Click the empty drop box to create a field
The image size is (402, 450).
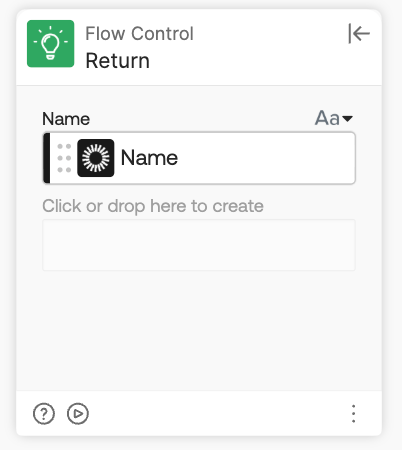(x=199, y=245)
